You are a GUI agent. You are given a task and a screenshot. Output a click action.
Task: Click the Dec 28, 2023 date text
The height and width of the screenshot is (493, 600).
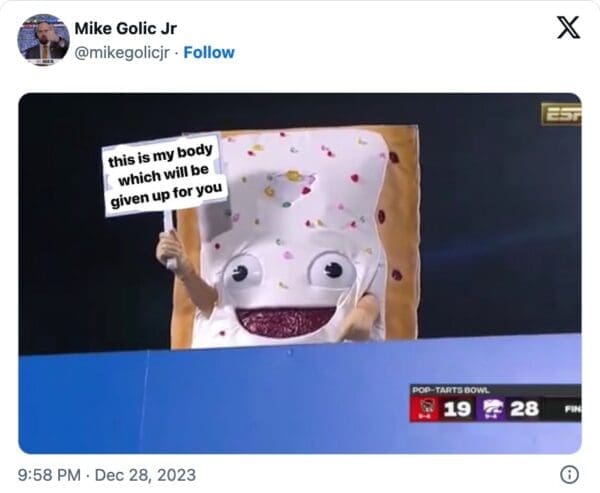click(145, 475)
